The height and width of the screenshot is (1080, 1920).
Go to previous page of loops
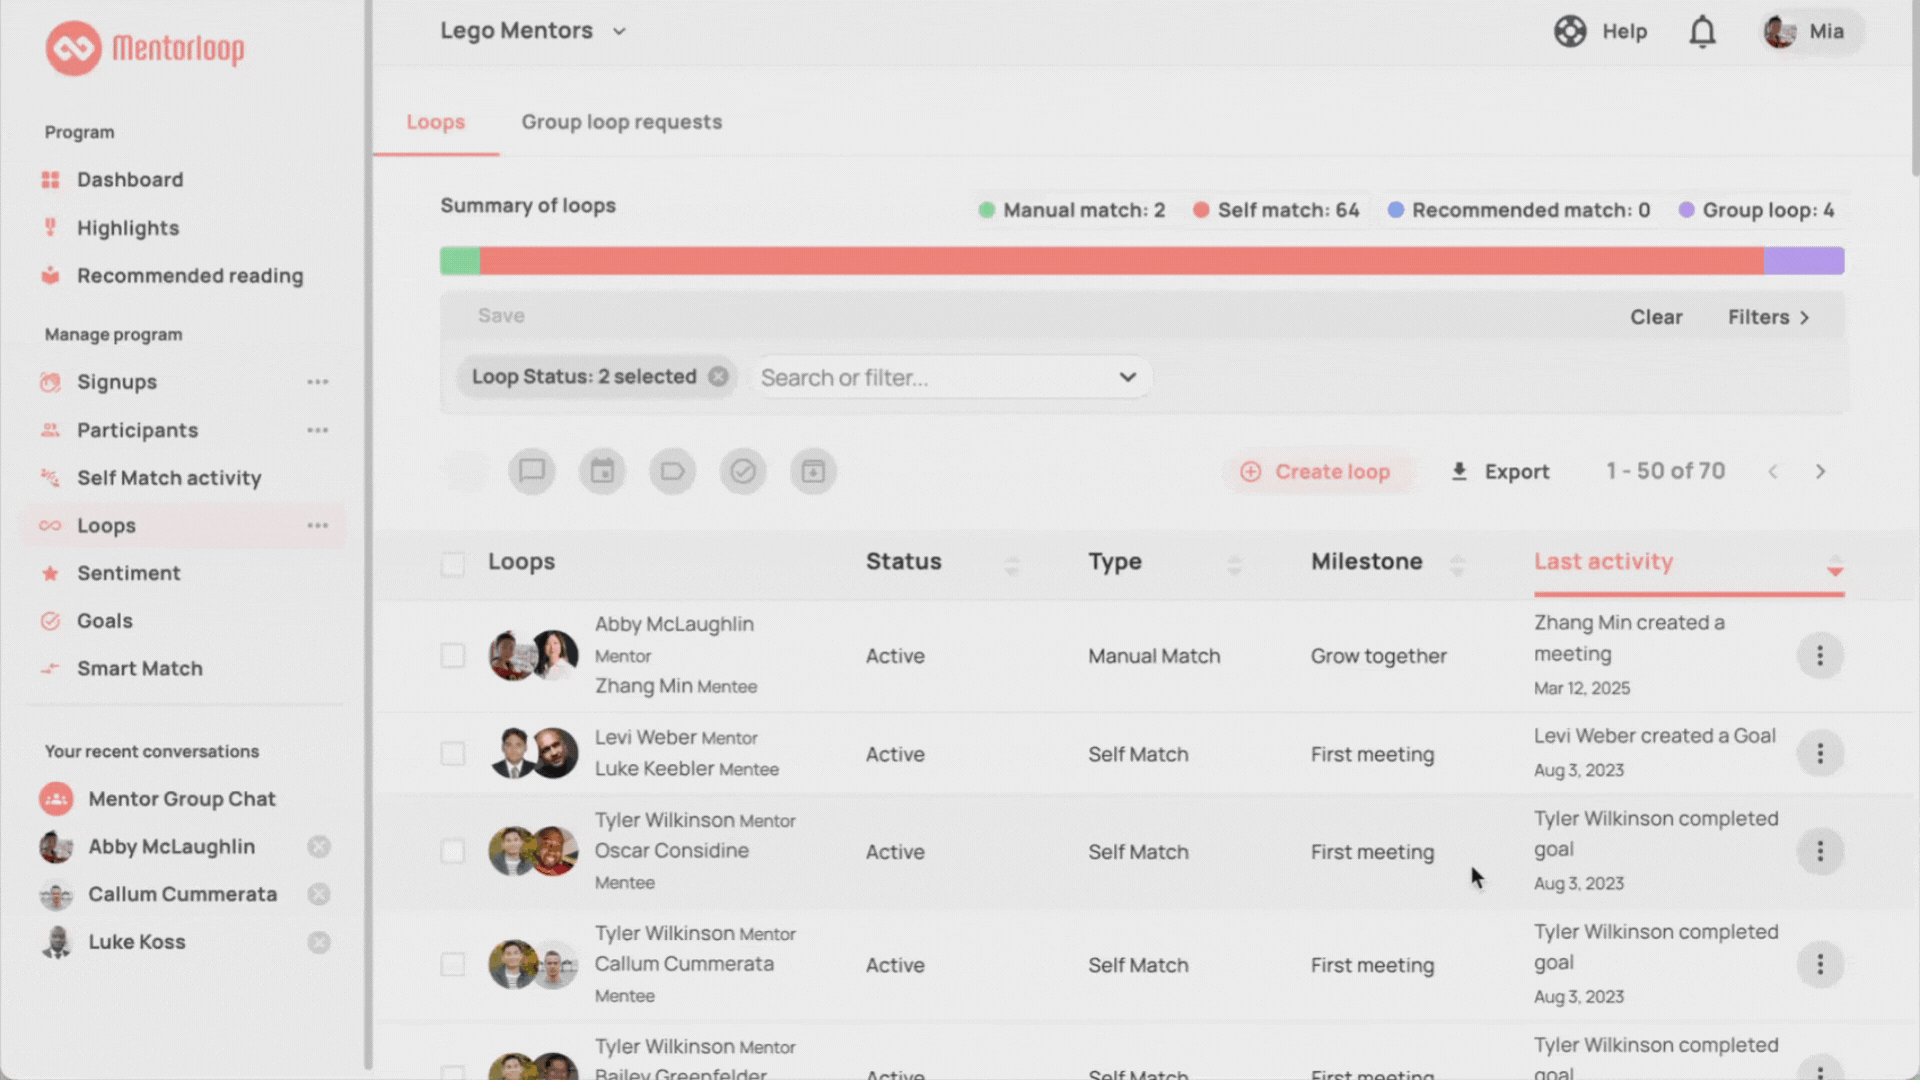(1772, 472)
